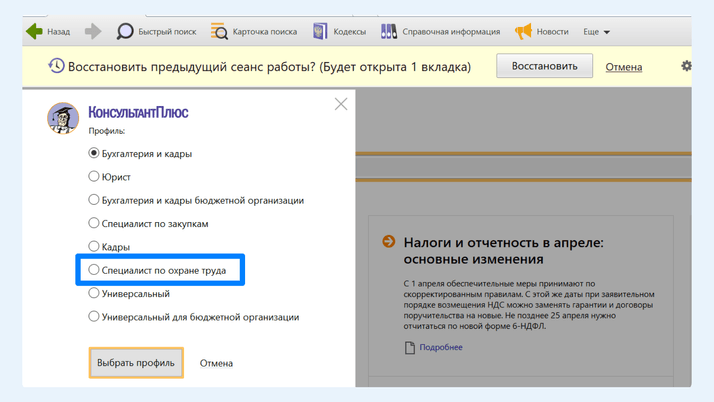Select the Кадры profile option
714x402 pixels.
coord(109,247)
